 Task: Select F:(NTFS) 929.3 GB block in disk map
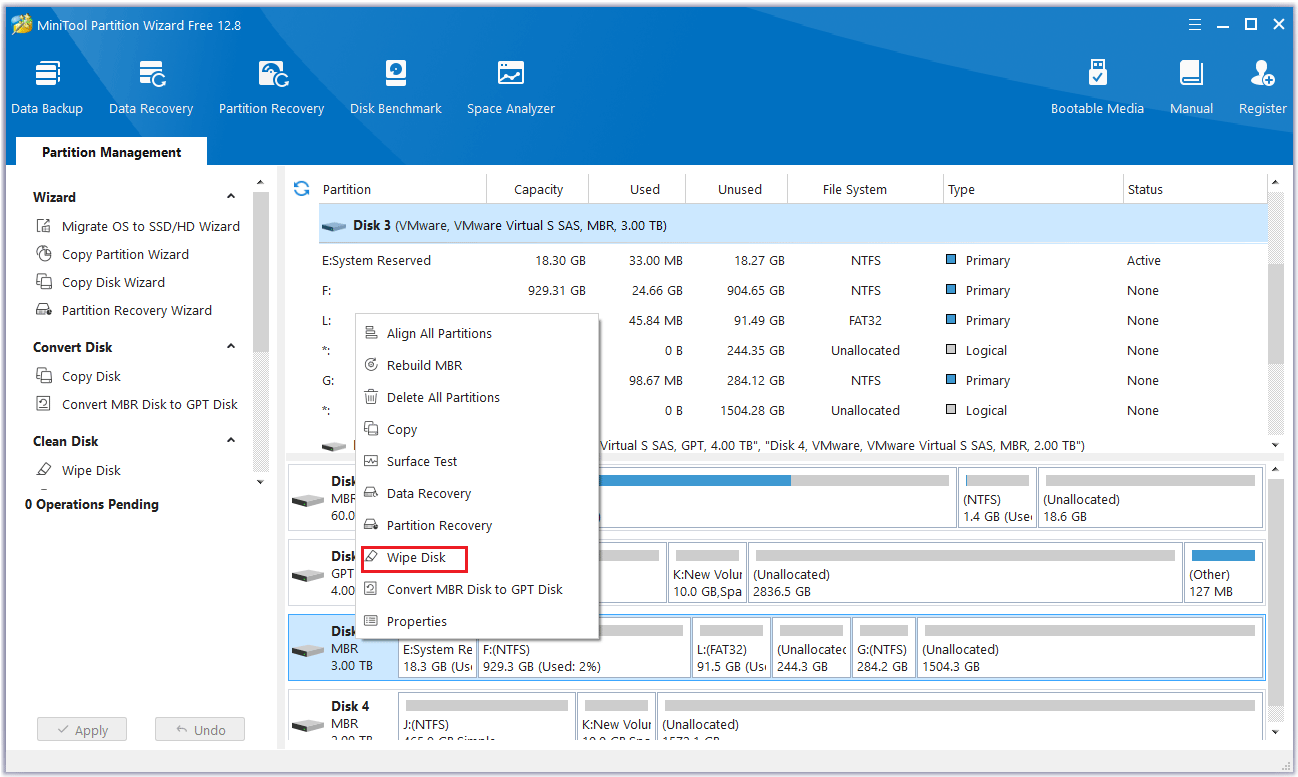584,647
